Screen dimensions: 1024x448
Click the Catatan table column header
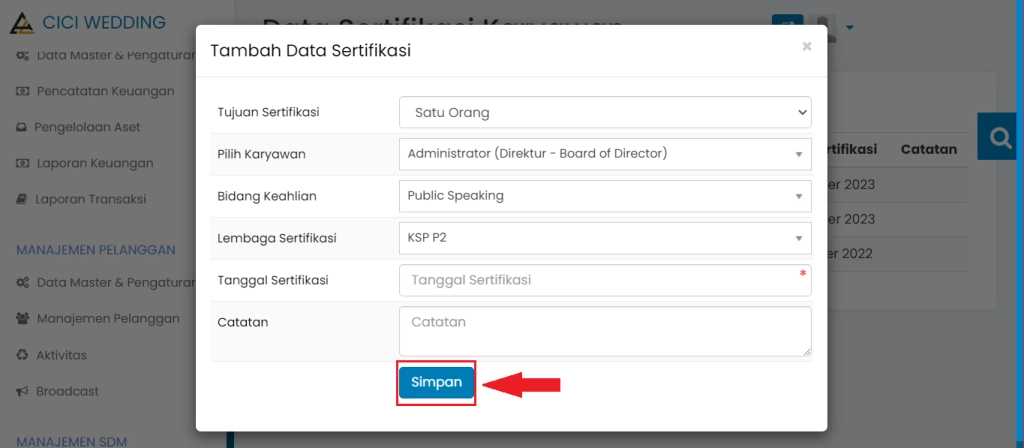(x=929, y=149)
